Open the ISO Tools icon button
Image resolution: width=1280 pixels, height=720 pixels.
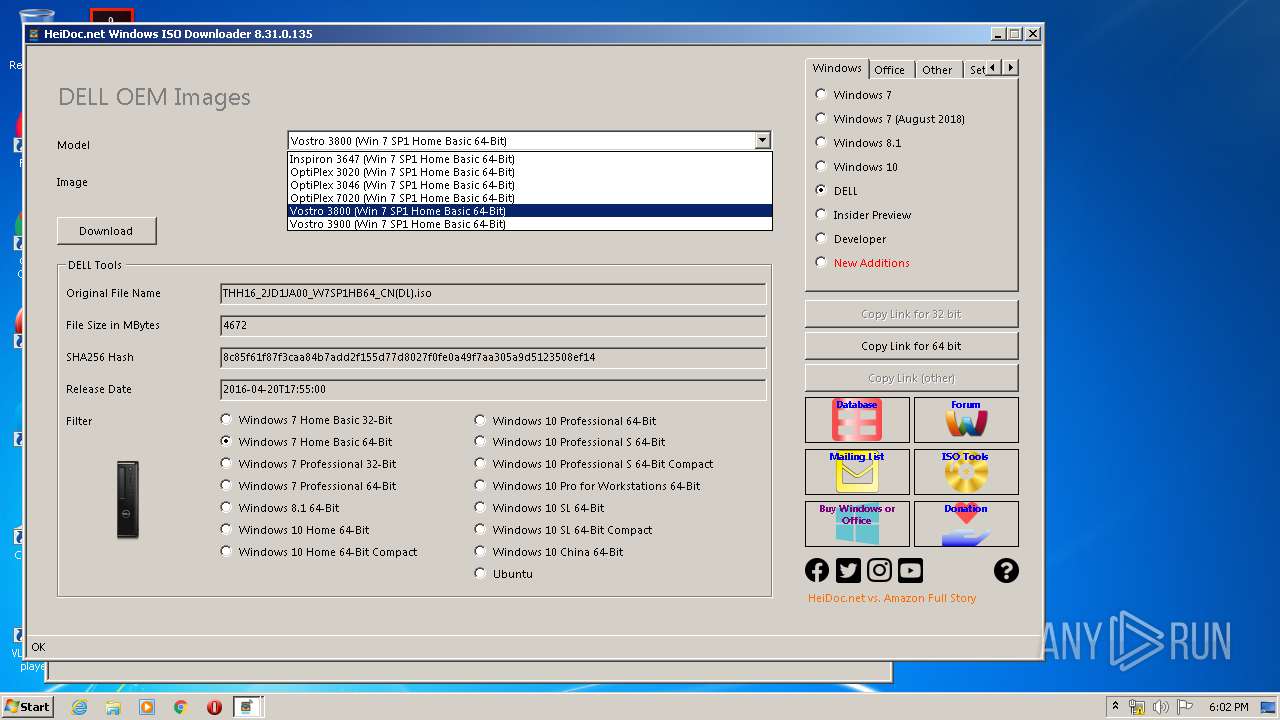coord(966,472)
